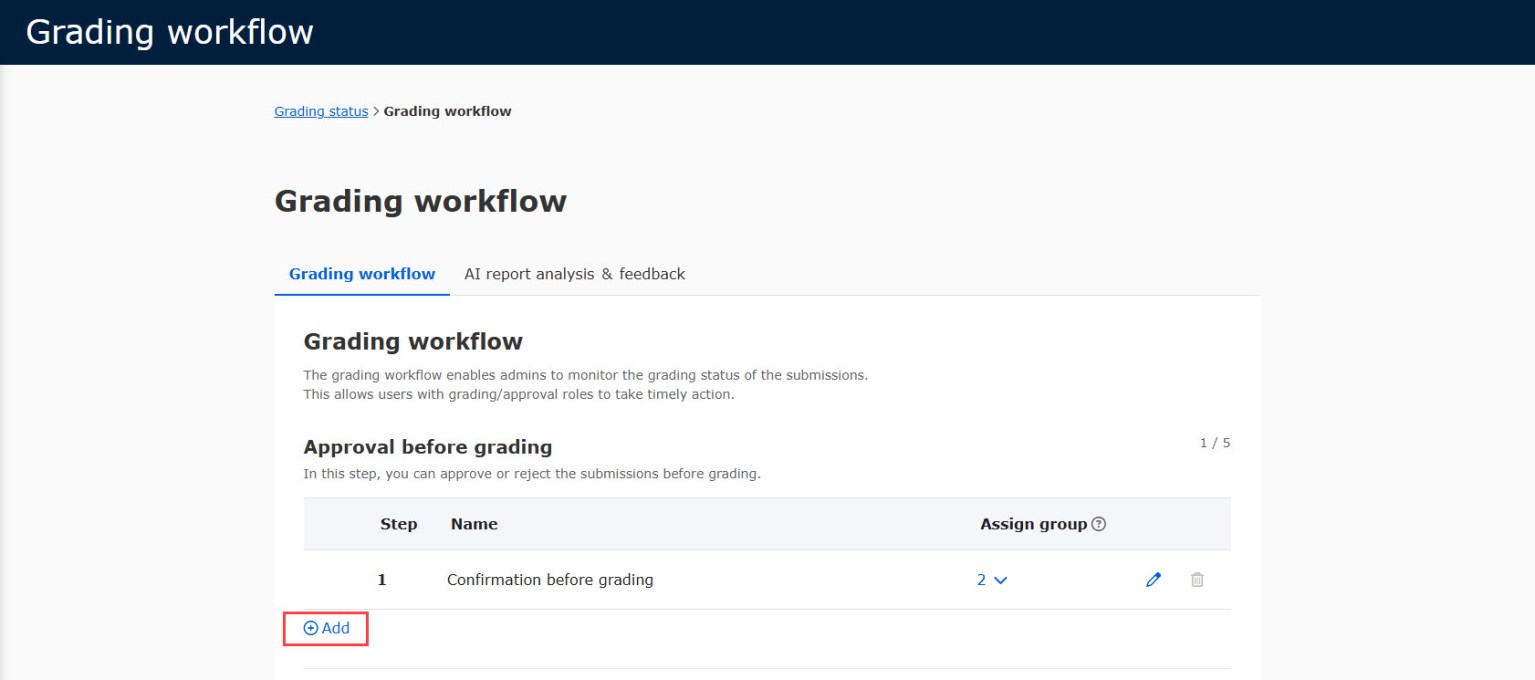This screenshot has height=680, width=1535.
Task: Click the Grading workflow breadcrumb text
Action: point(447,112)
